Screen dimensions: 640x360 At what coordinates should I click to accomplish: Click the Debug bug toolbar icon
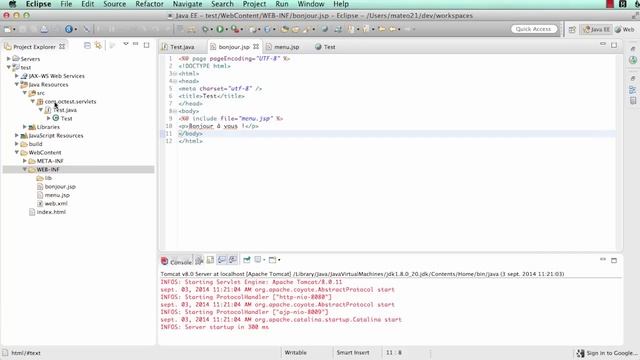[x=205, y=29]
